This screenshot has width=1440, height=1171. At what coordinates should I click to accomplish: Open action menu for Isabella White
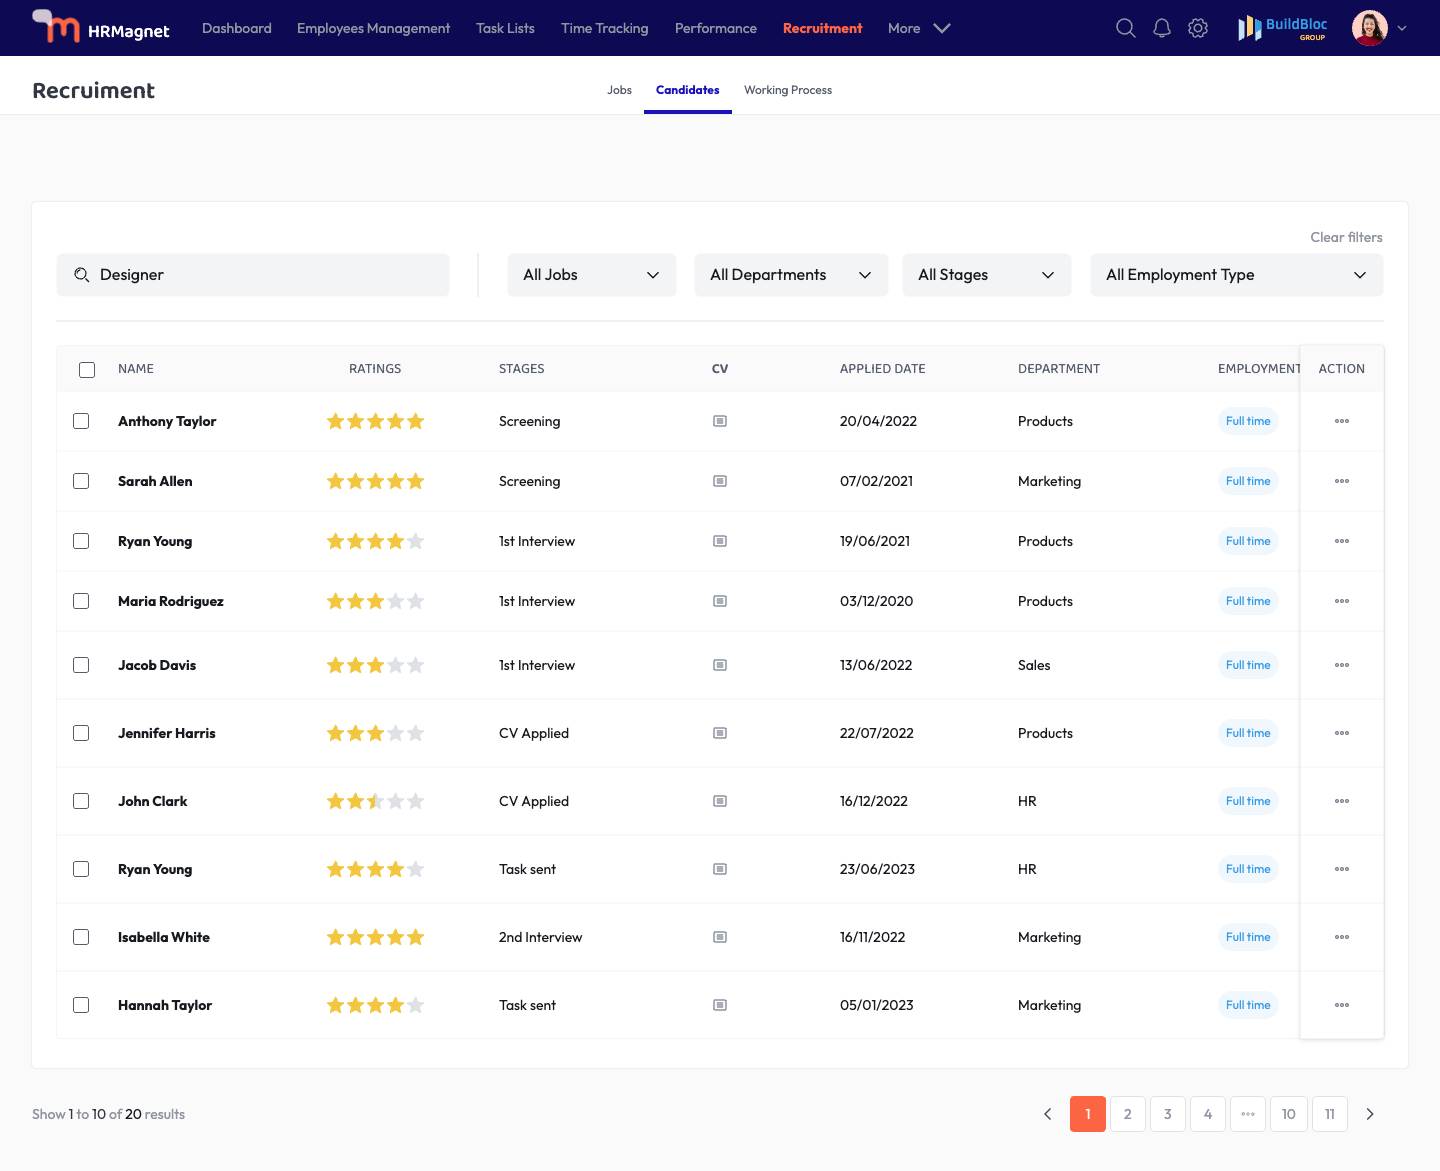[1342, 937]
